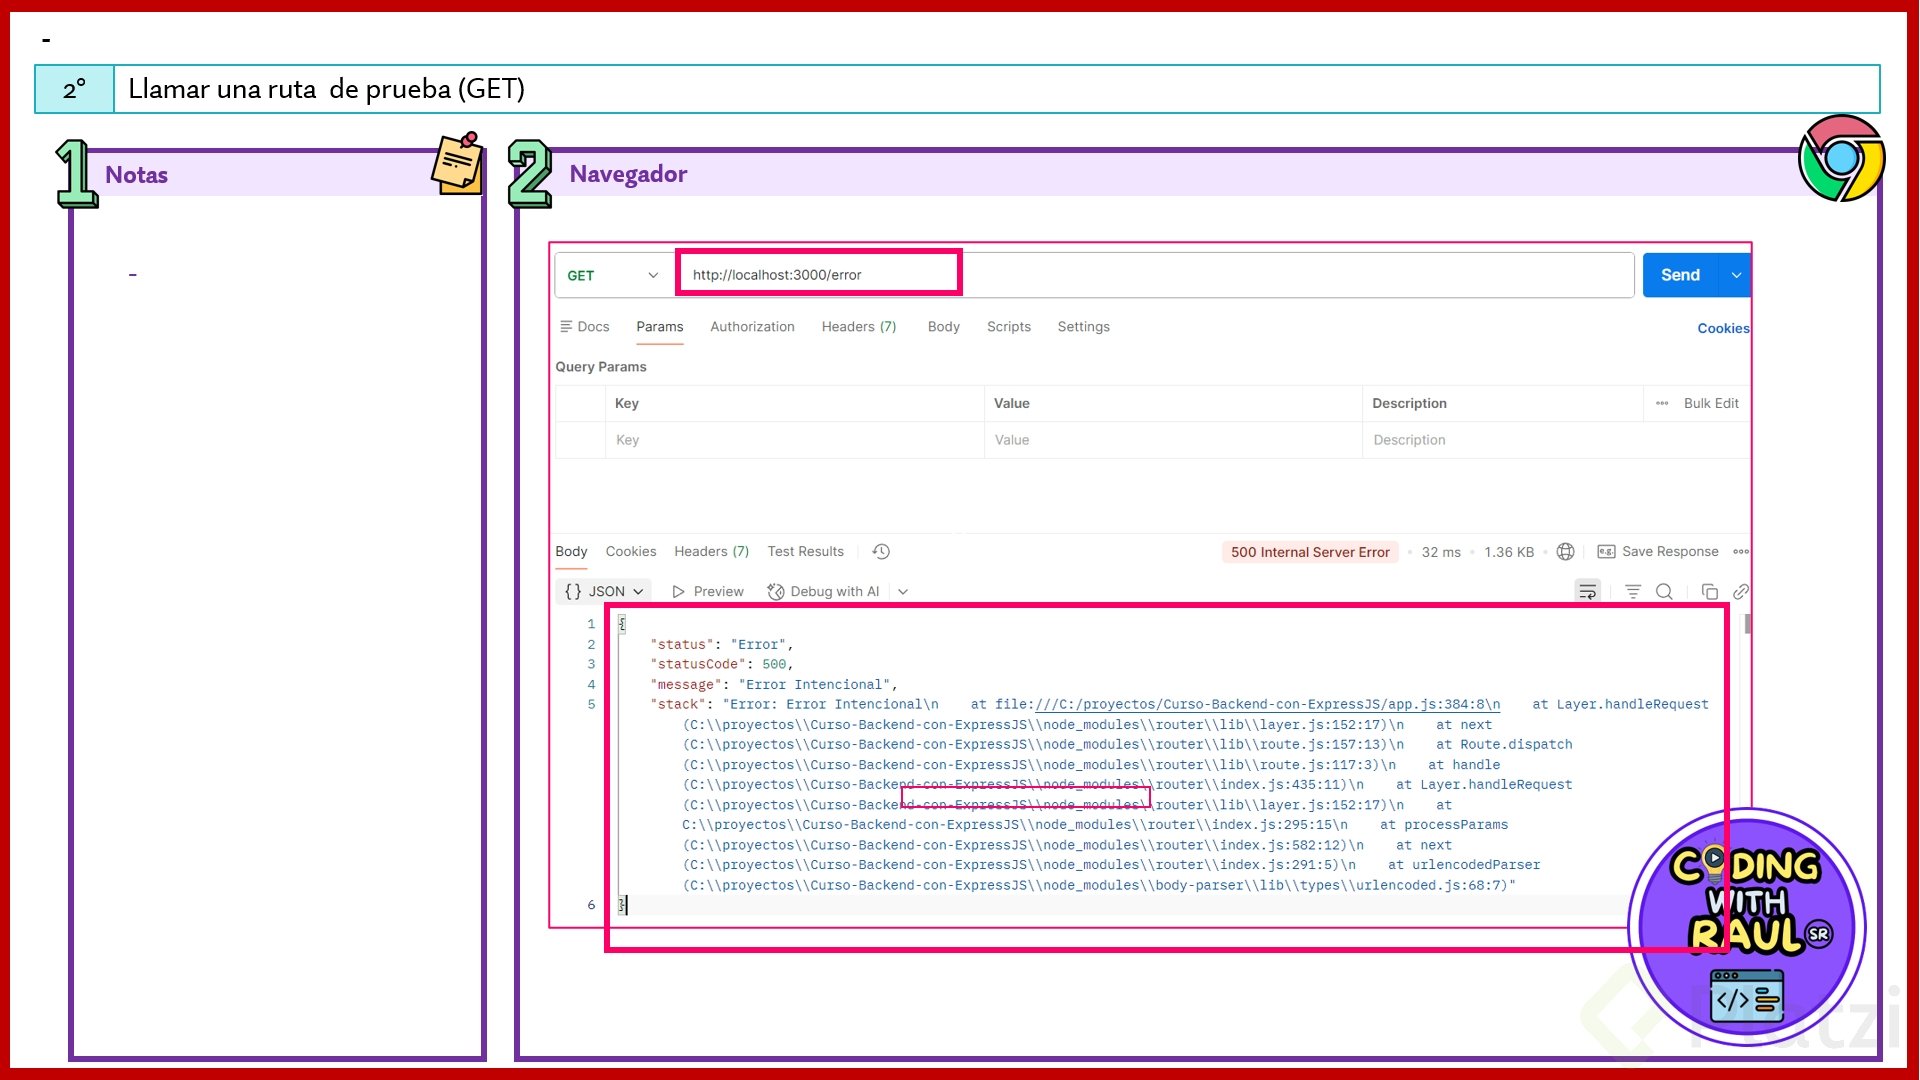Expand the Send button arrow dropdown

(x=1736, y=275)
